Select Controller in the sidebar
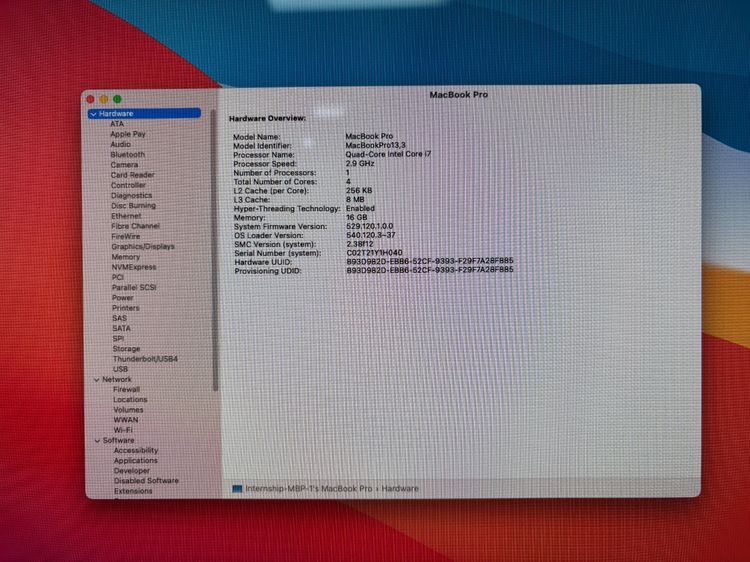Image resolution: width=750 pixels, height=562 pixels. (x=128, y=186)
